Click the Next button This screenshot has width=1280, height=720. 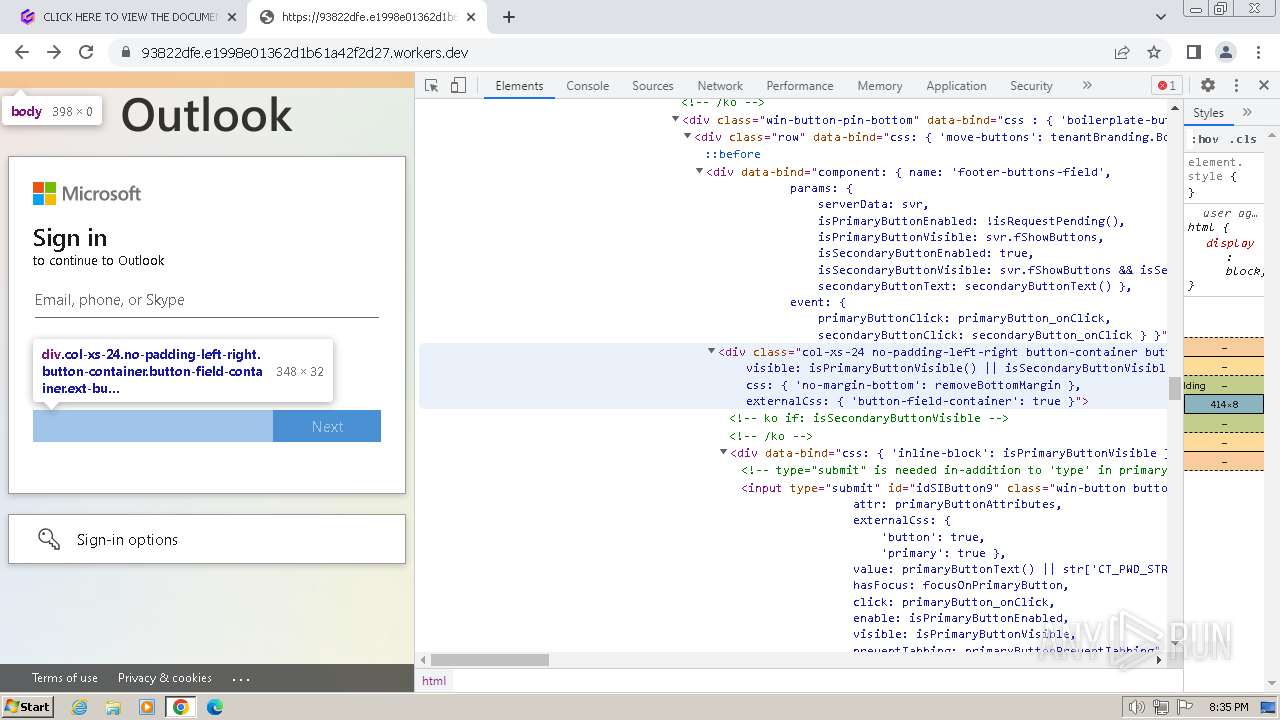(x=327, y=426)
